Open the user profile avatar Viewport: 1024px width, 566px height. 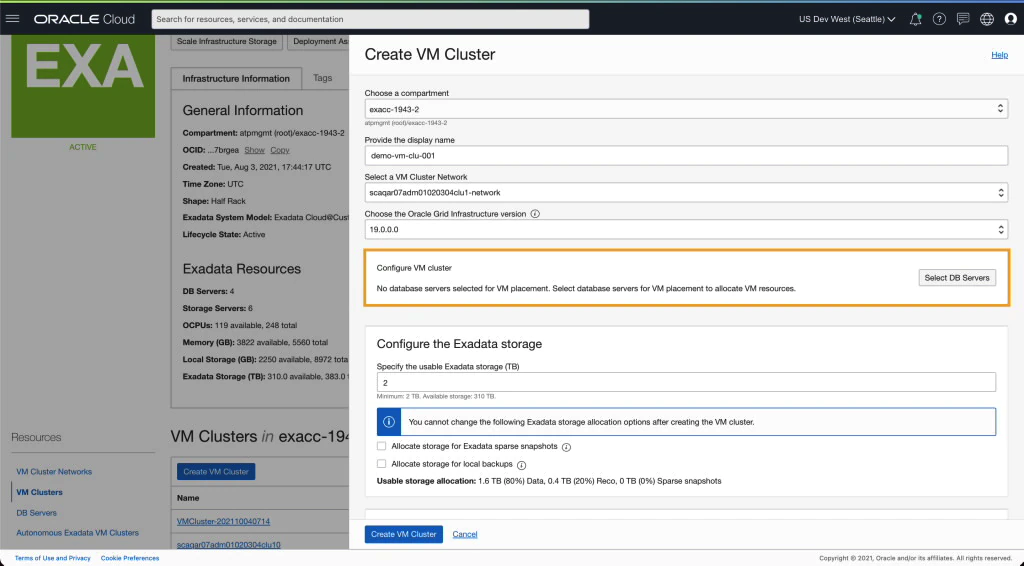1010,19
